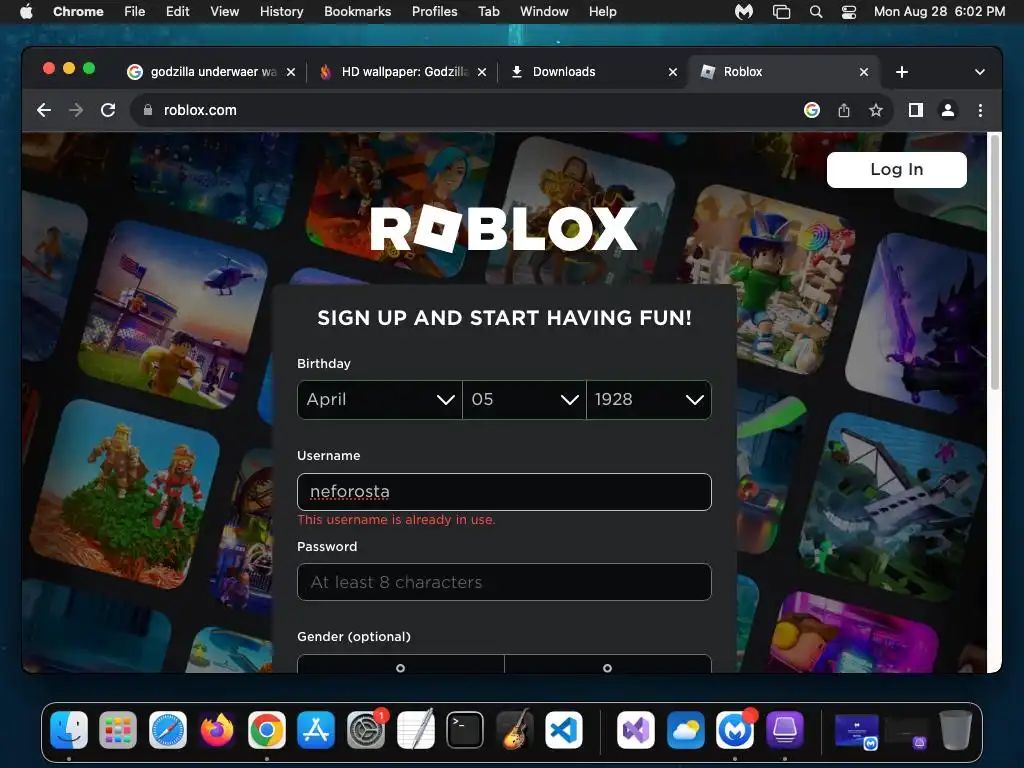Close the godzilla underwaer tab
This screenshot has width=1024, height=768.
291,72
